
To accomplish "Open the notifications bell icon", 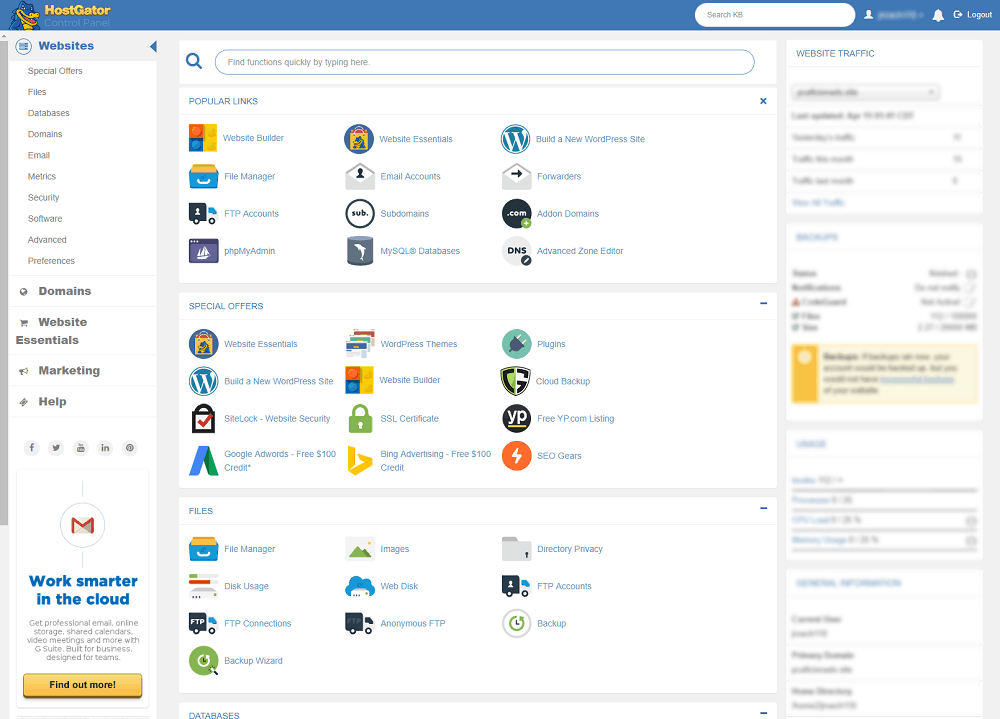I will pos(938,15).
